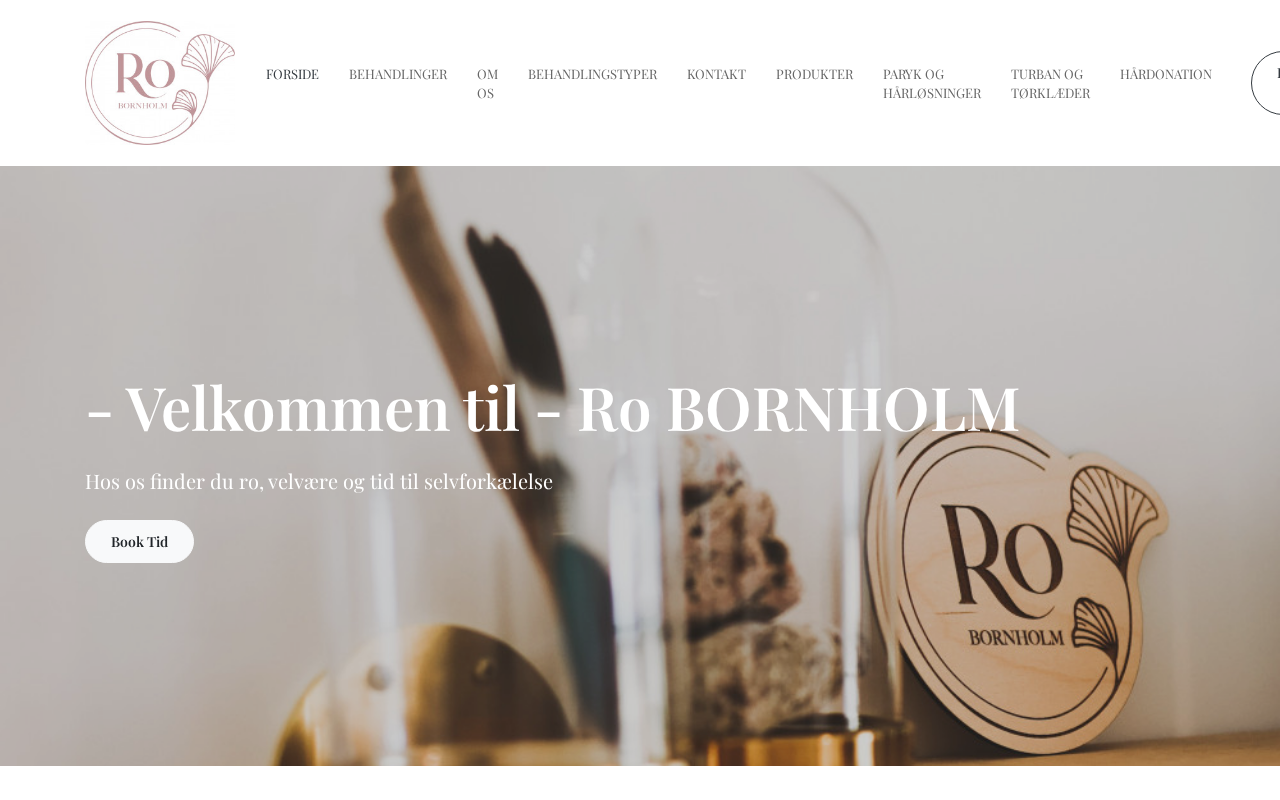Click the Ro Bornholm logo in header
The image size is (1280, 800).
160,83
